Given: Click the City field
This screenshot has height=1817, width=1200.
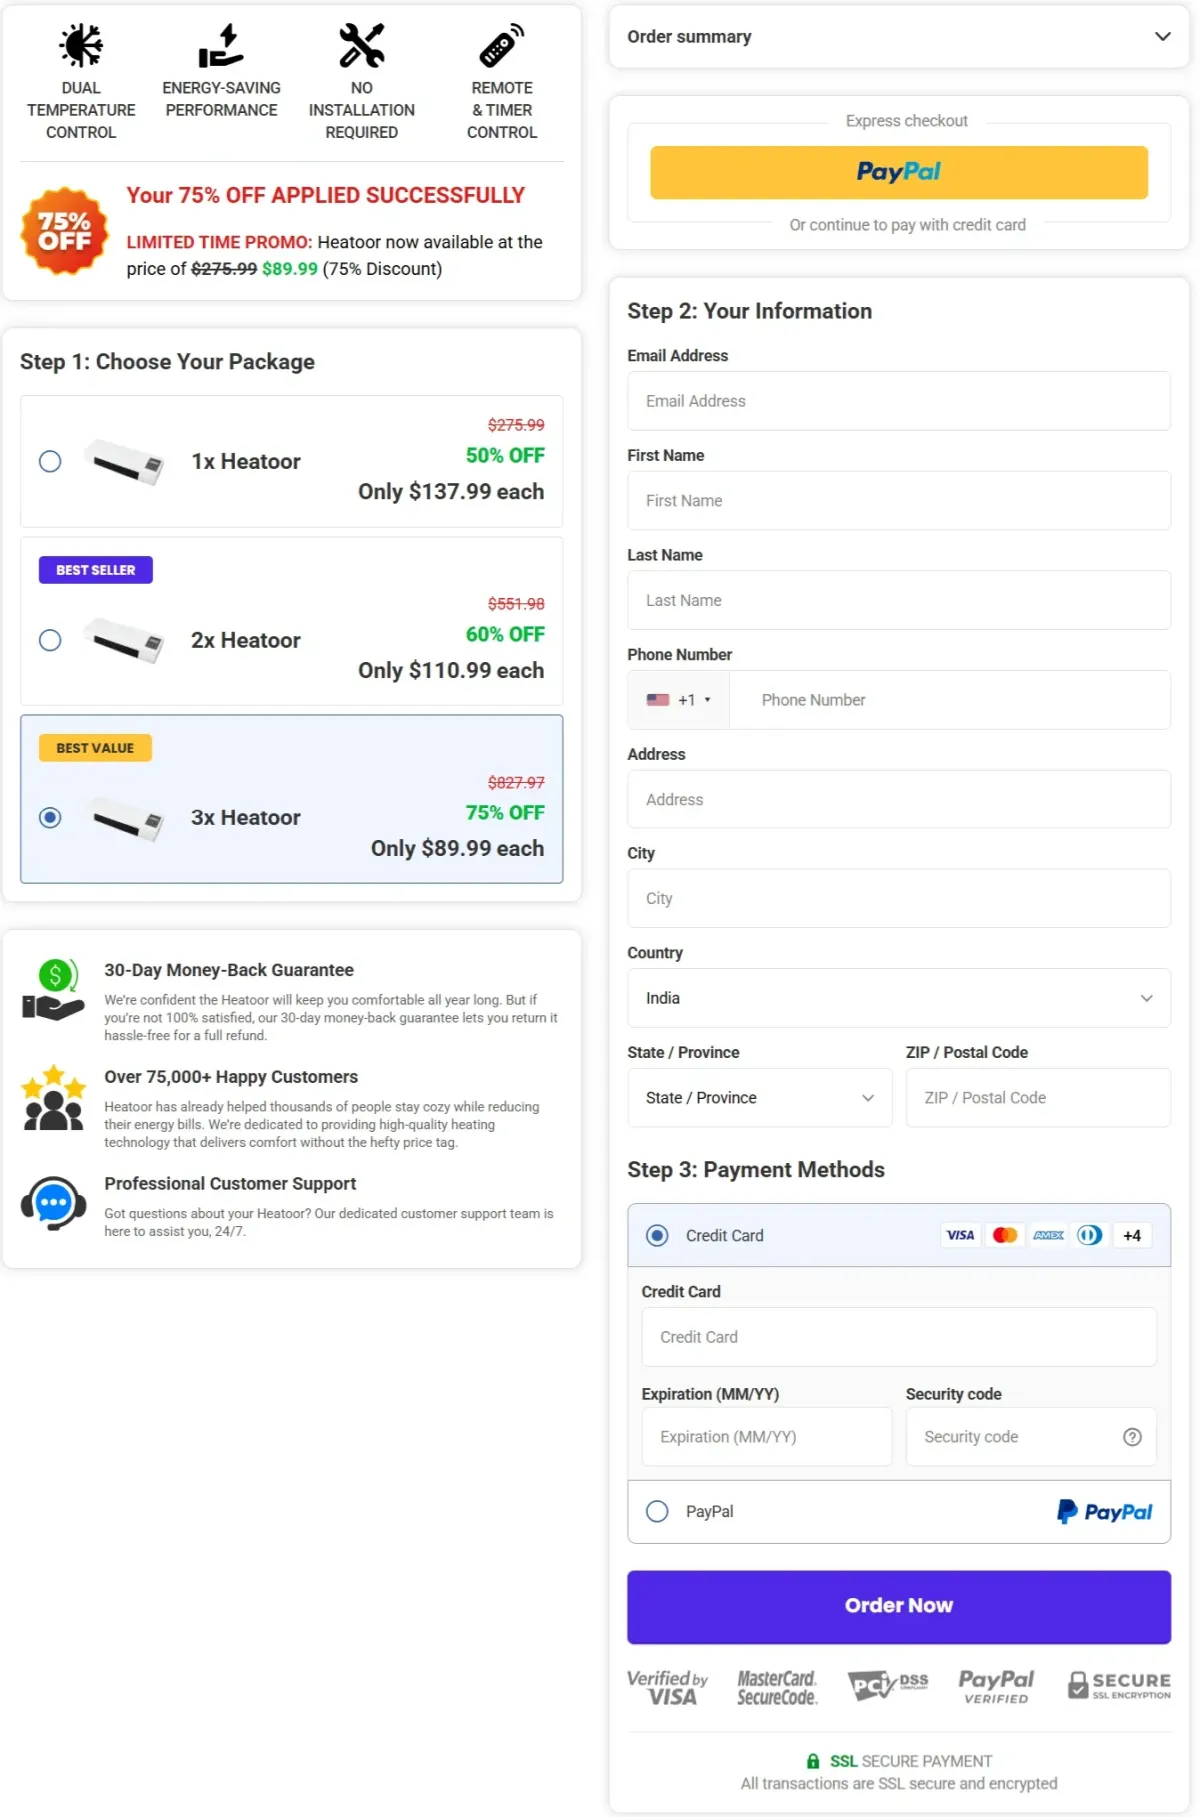Looking at the screenshot, I should coord(899,898).
